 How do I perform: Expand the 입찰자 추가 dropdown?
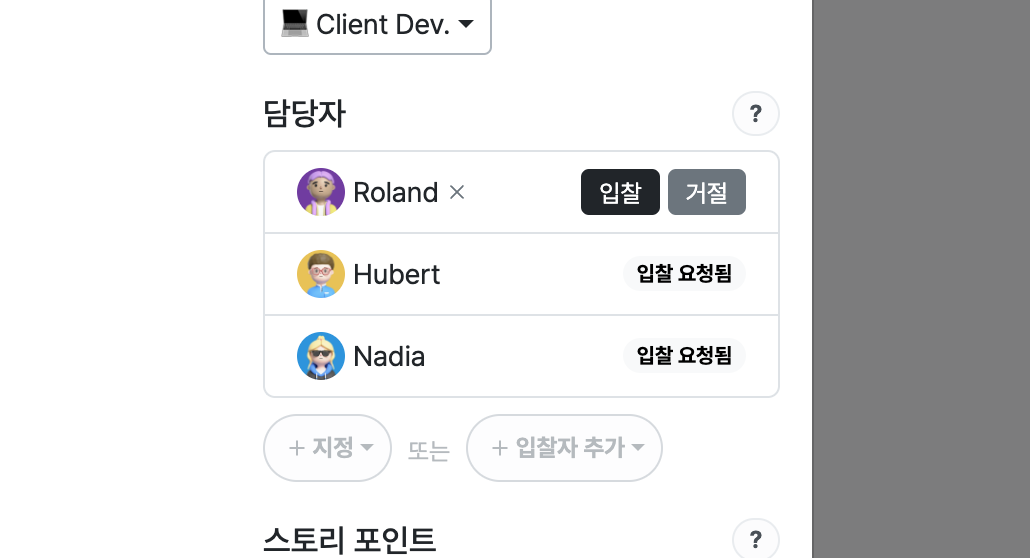pyautogui.click(x=564, y=448)
